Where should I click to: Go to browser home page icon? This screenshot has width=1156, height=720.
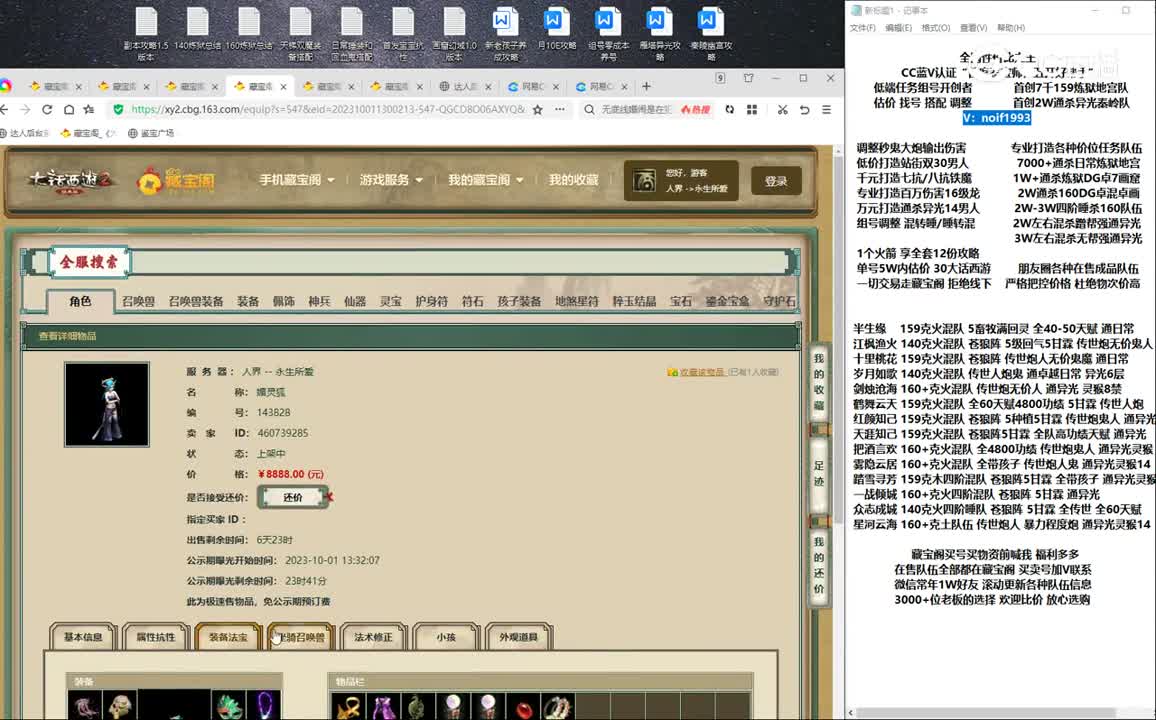point(69,109)
